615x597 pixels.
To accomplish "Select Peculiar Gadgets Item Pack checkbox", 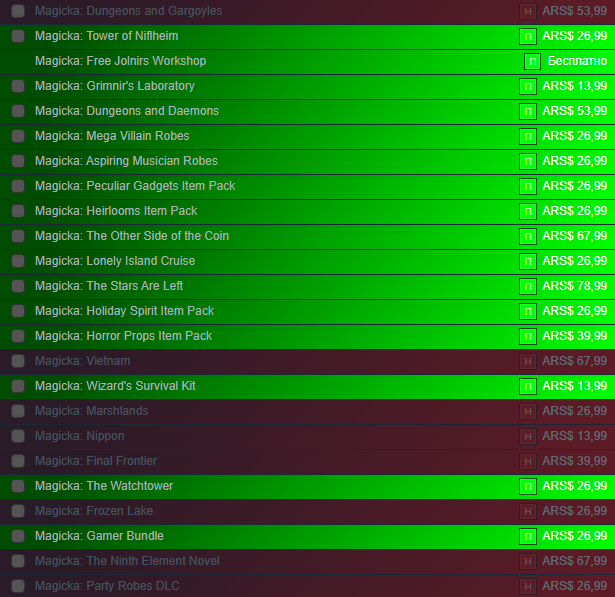I will click(18, 186).
